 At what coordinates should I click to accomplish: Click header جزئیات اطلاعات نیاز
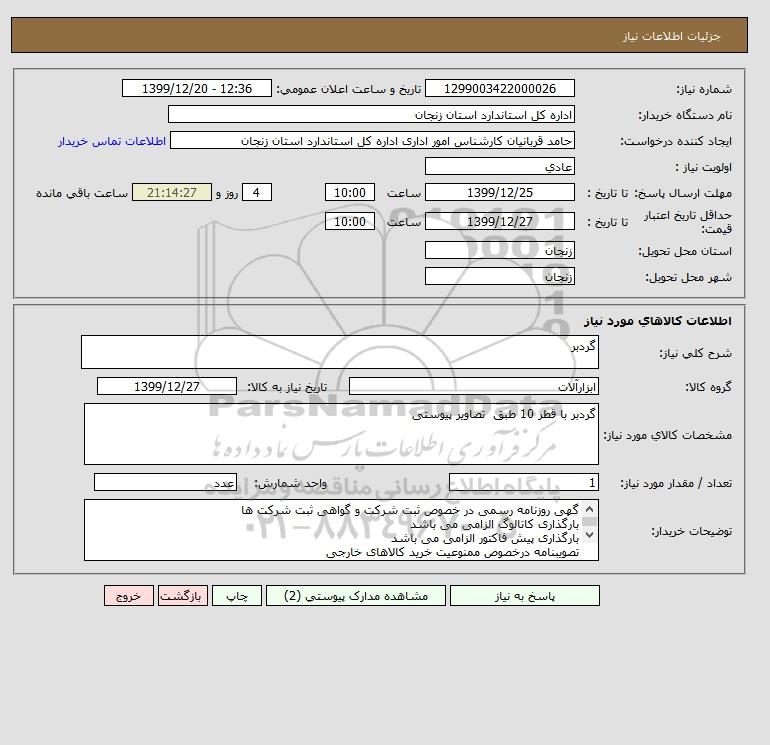(671, 36)
